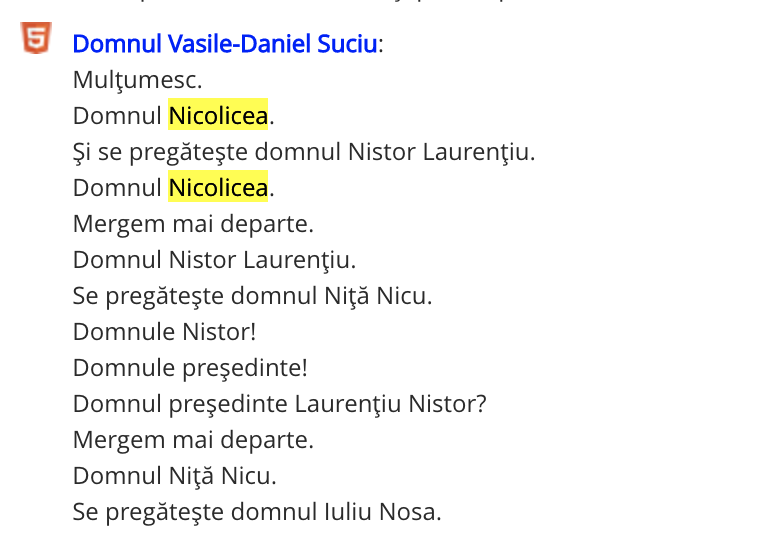Screen dimensions: 766x534
Task: Click Mergem mai departe above Domnul Nistor Laurenţiu
Action: click(x=193, y=224)
